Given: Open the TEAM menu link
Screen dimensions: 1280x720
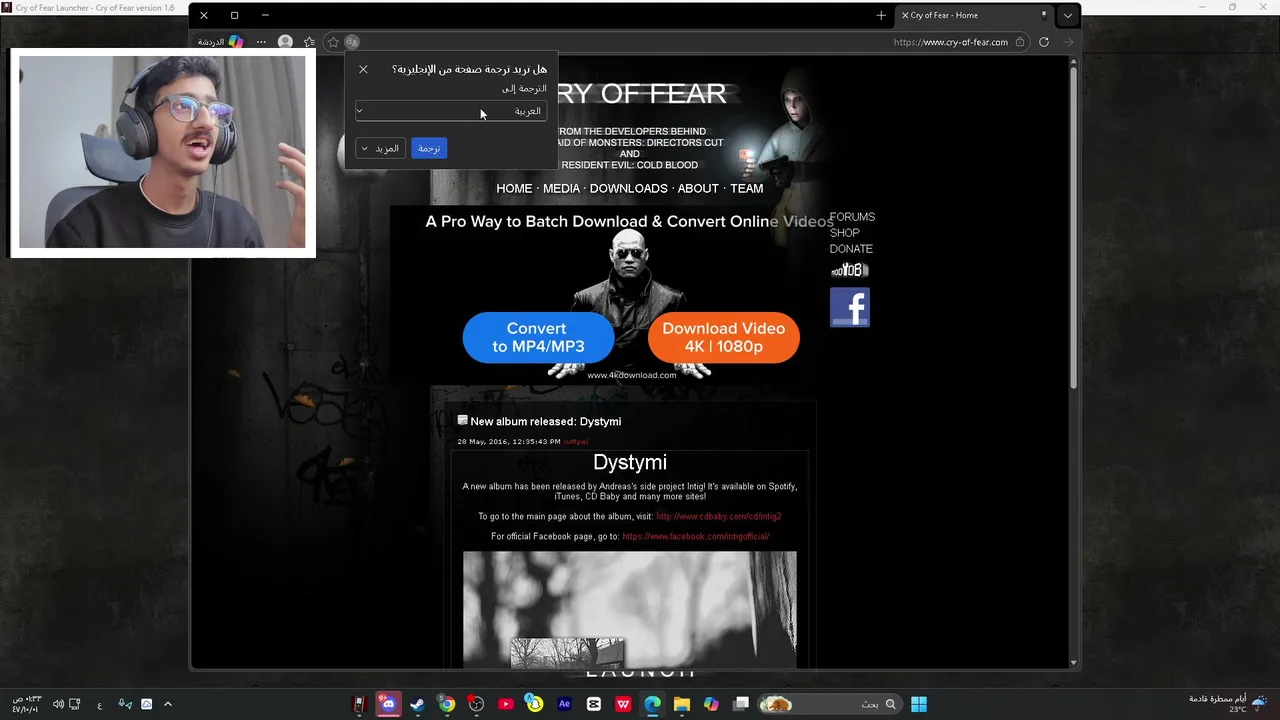Looking at the screenshot, I should [x=746, y=188].
